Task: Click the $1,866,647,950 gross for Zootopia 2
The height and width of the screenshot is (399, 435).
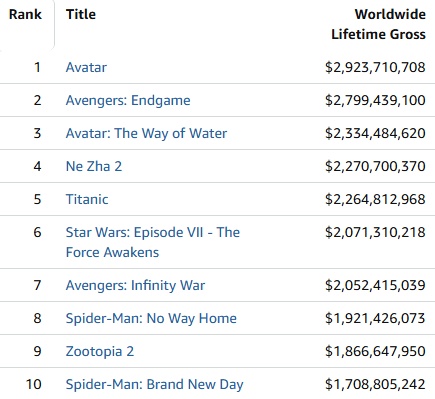Action: coord(375,351)
